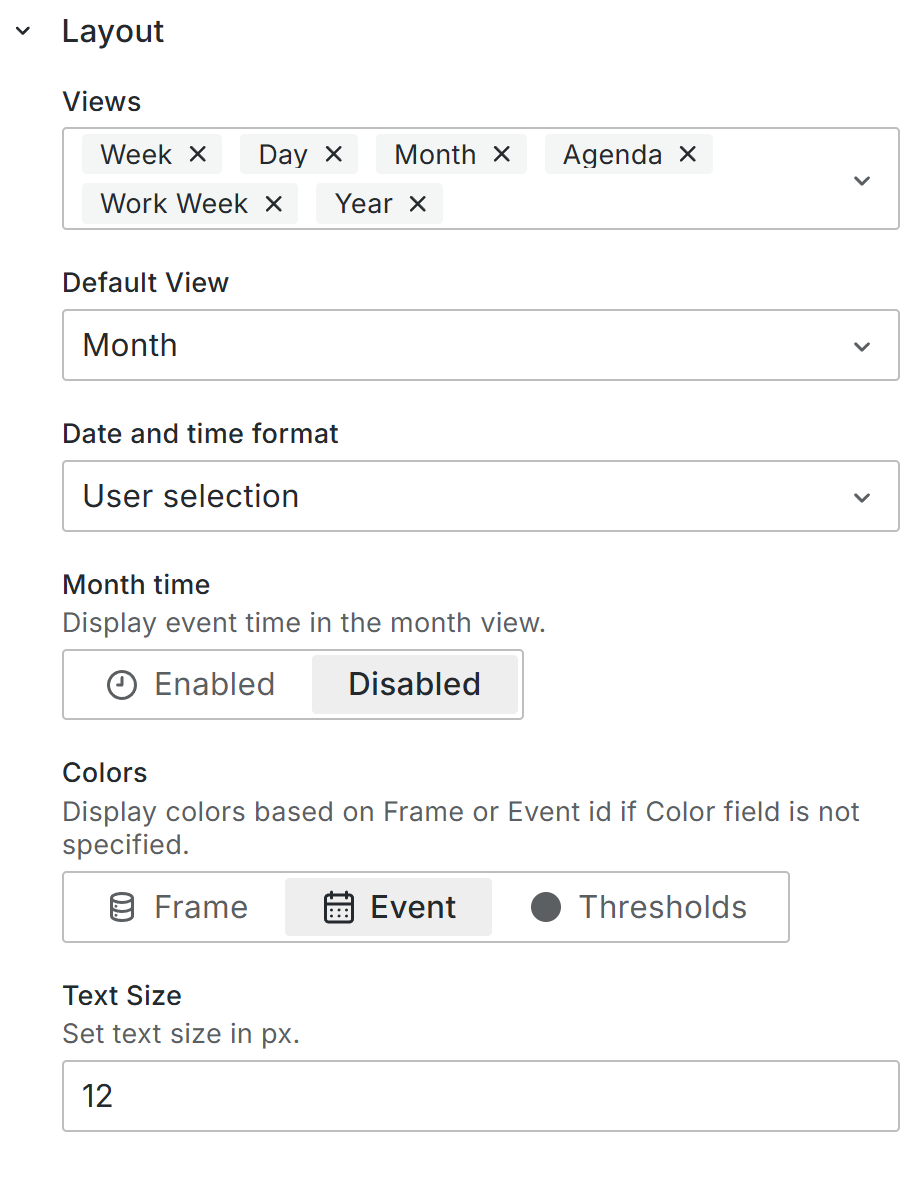
Task: Click the calendar icon beside Event
Action: point(339,908)
